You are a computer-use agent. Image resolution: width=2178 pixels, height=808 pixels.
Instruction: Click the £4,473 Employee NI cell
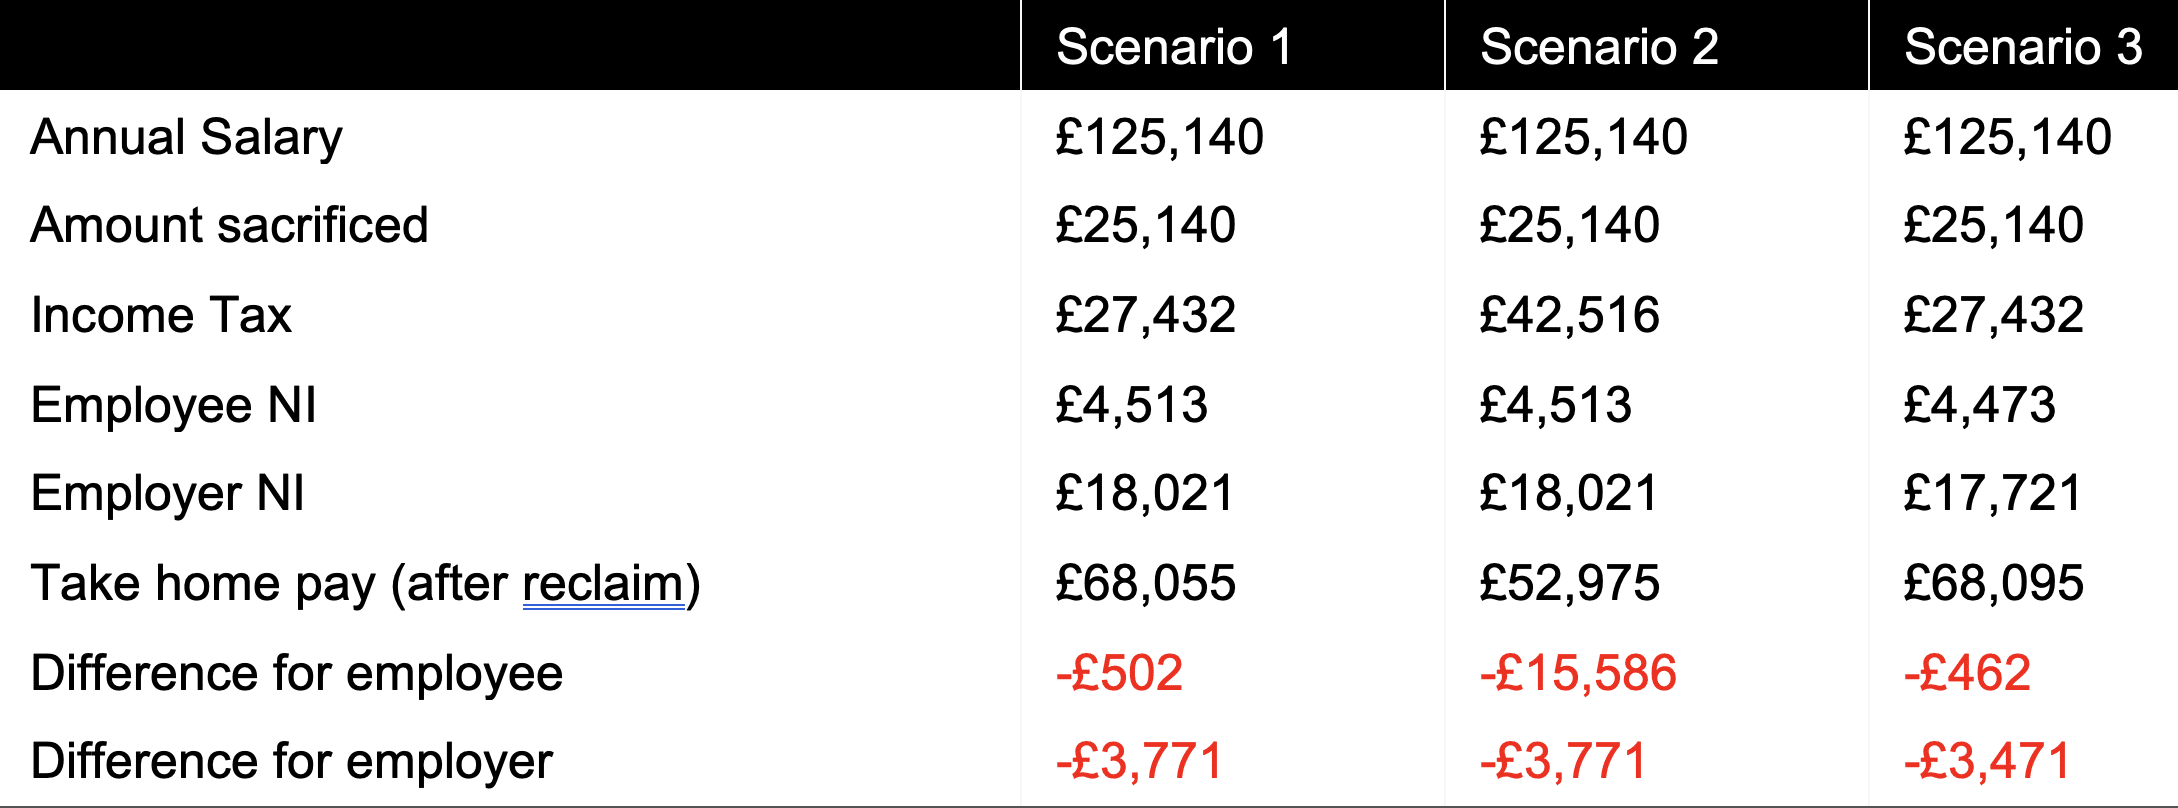(x=1980, y=405)
